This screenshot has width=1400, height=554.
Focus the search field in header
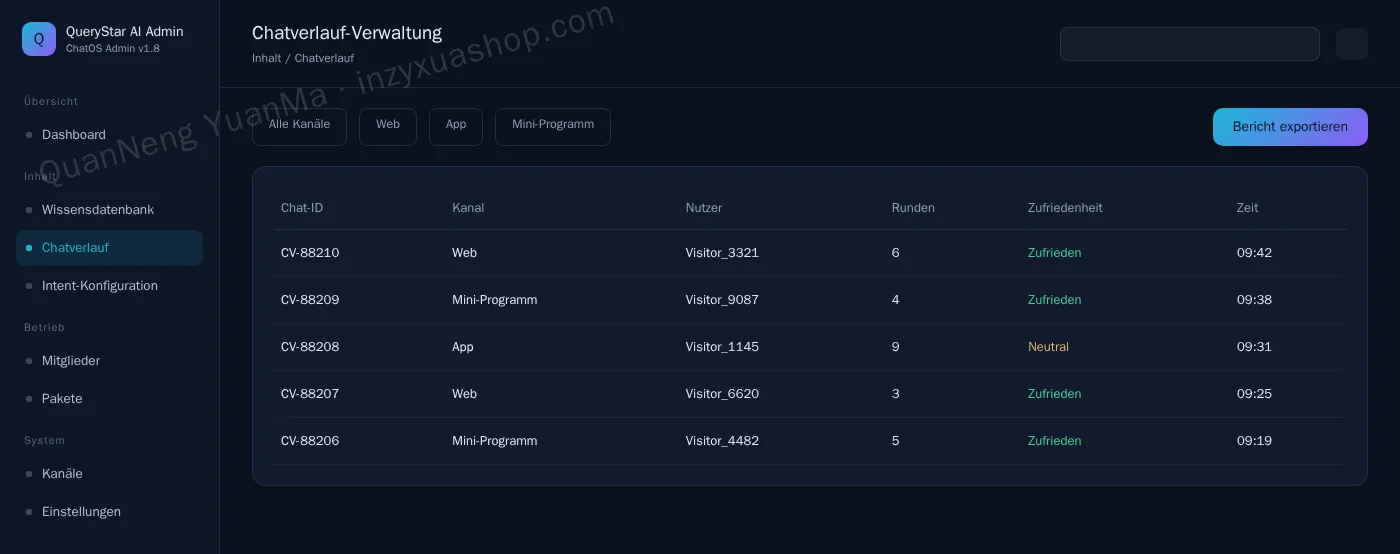pos(1190,44)
